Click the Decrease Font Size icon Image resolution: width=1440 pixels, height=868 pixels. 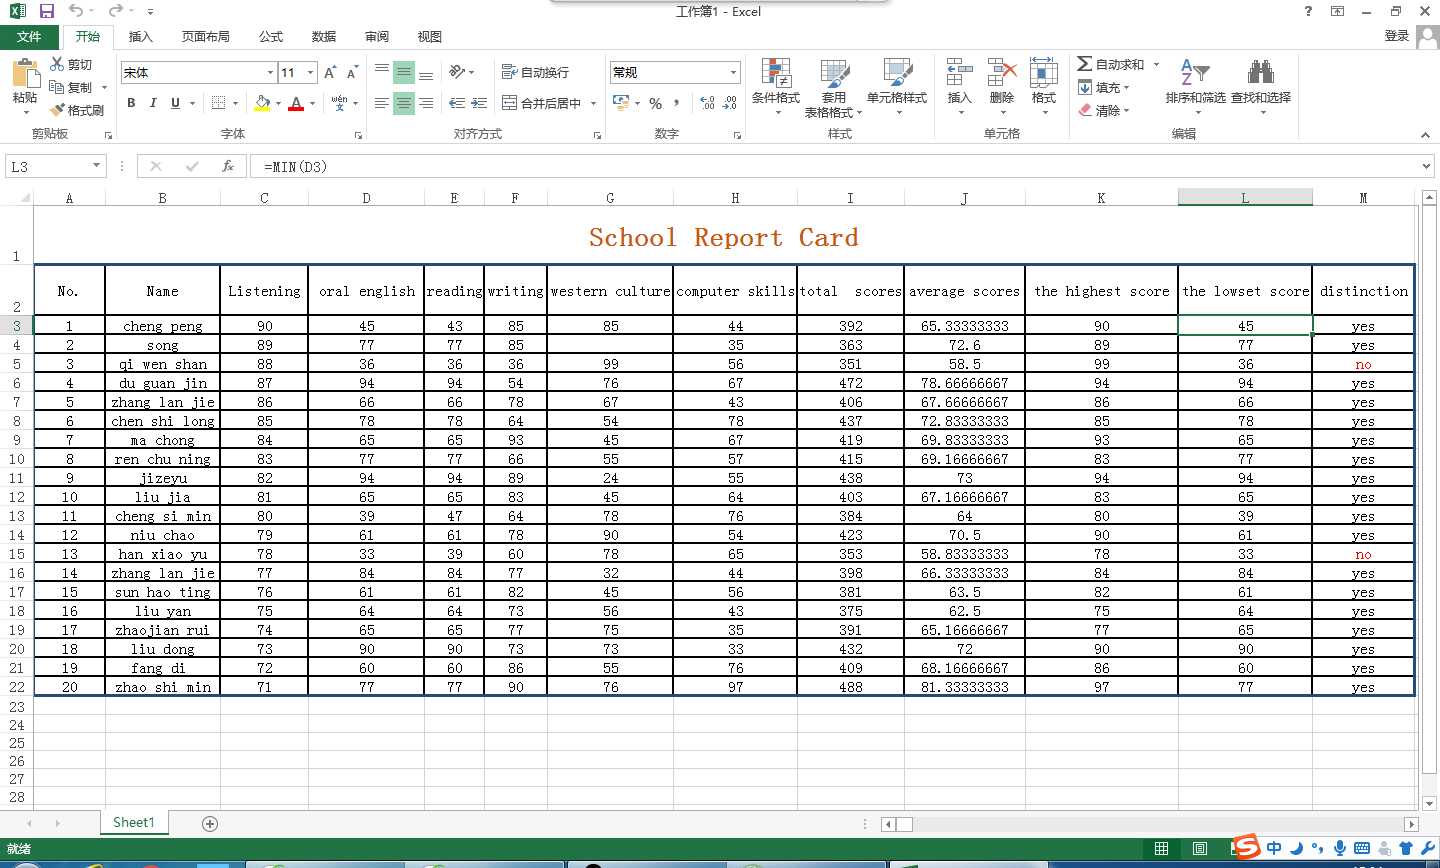pos(352,72)
